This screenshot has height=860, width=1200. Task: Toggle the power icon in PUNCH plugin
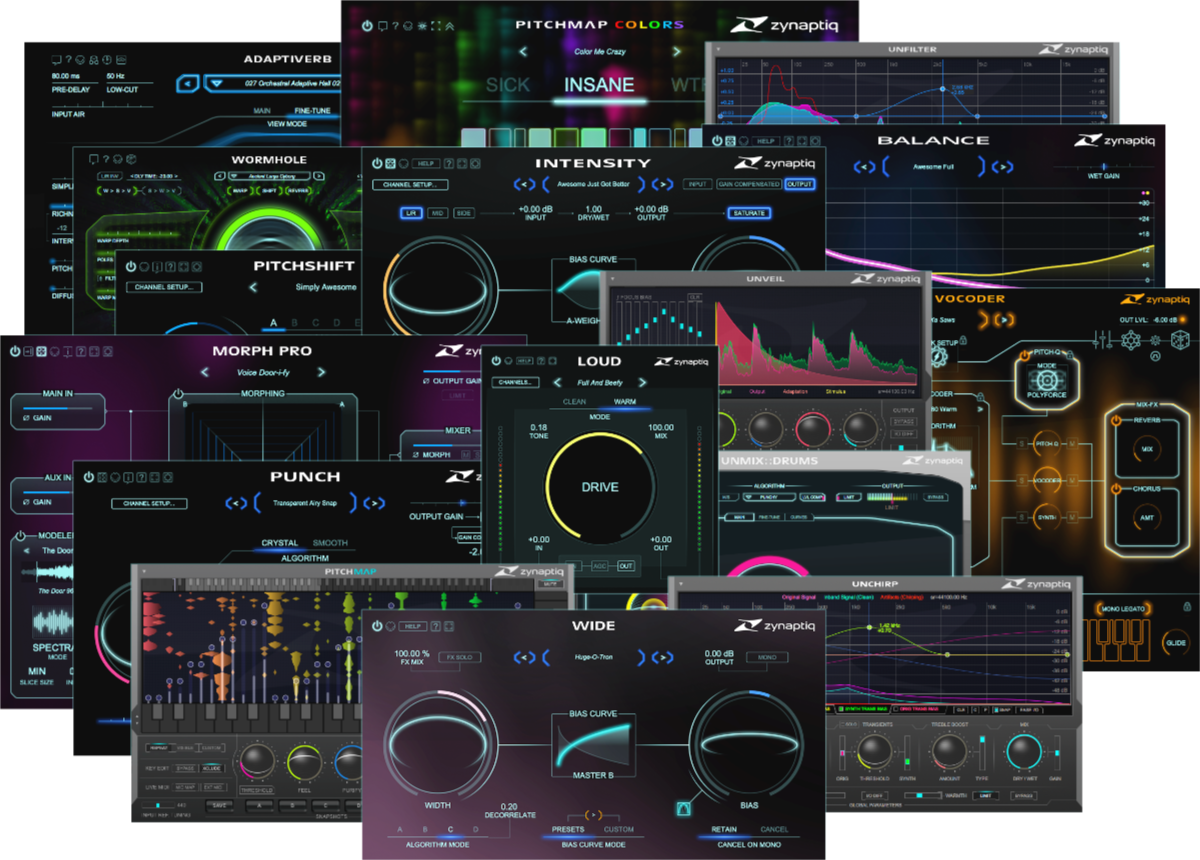pyautogui.click(x=88, y=477)
